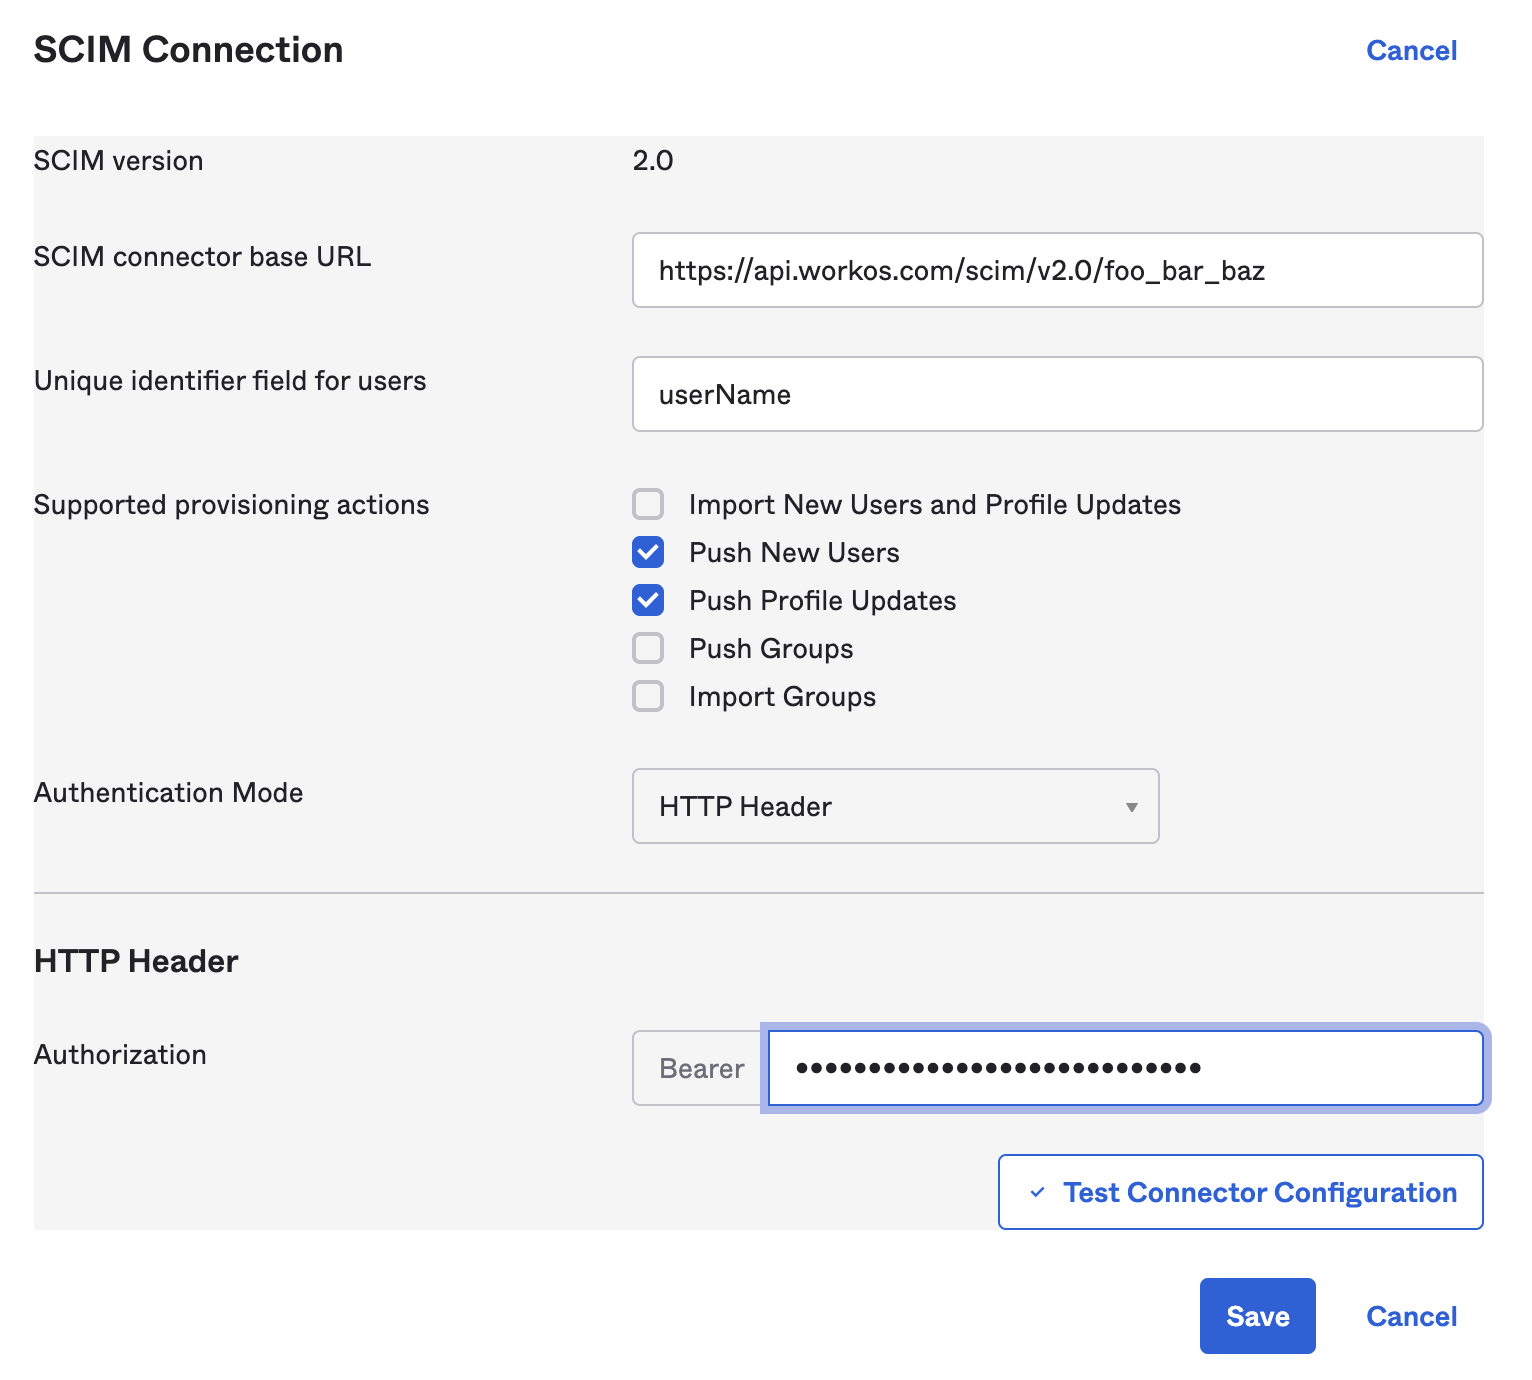This screenshot has width=1532, height=1380.
Task: Click the Authentication Mode field label
Action: [168, 793]
